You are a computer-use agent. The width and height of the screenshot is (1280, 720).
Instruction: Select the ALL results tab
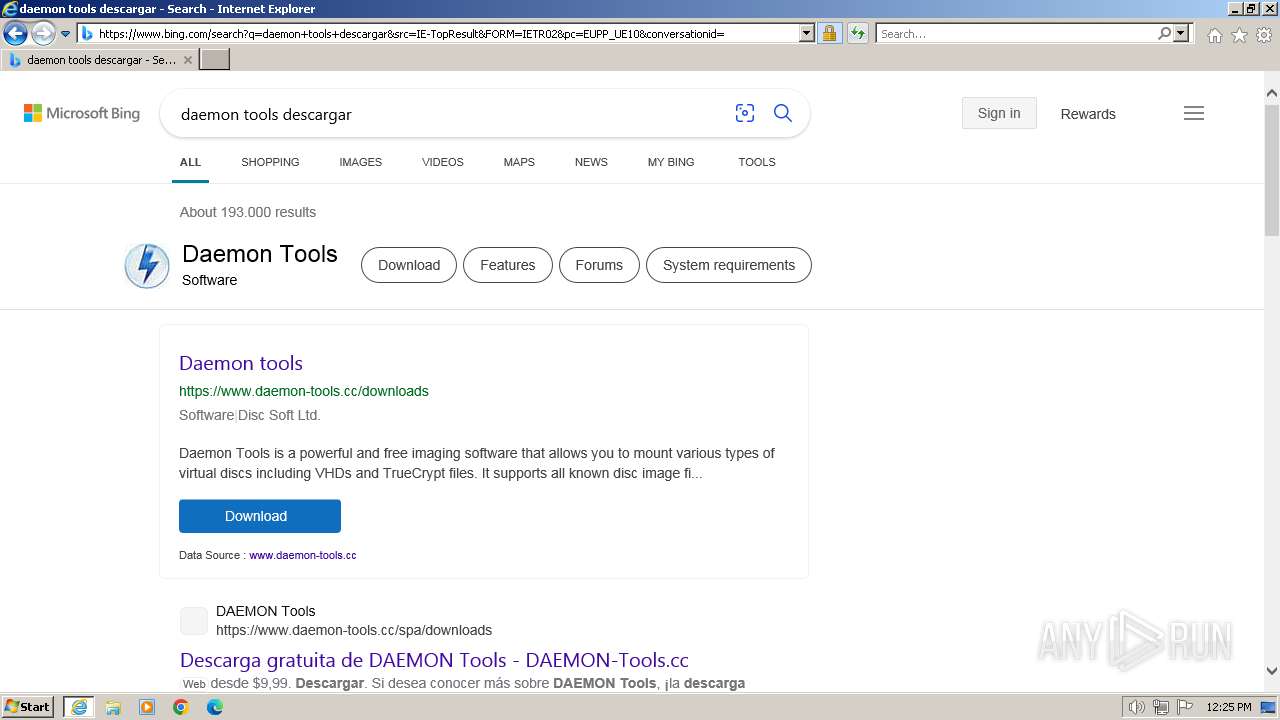pos(190,162)
